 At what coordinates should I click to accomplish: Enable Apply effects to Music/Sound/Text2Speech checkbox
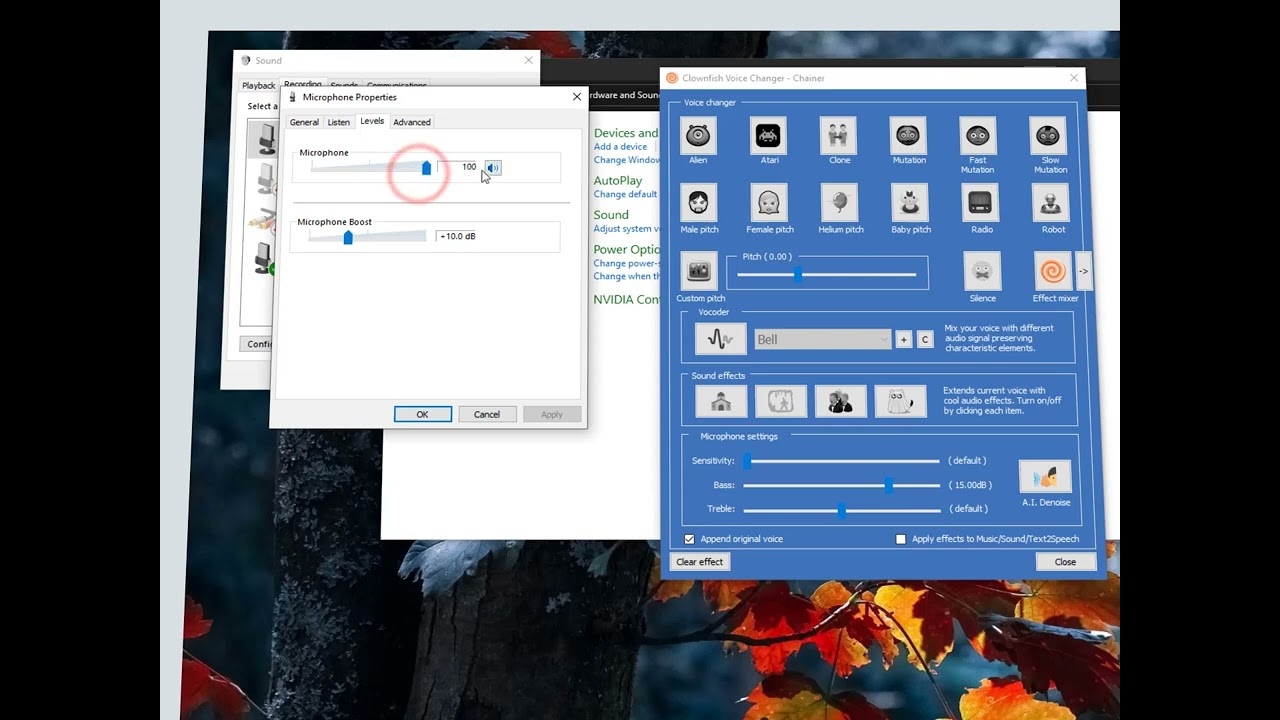900,539
